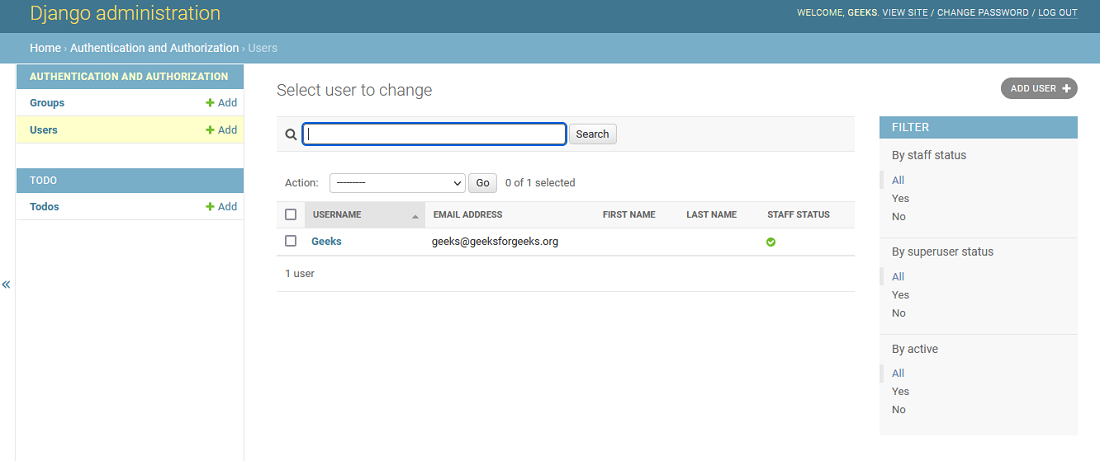Click the Username column sort arrow
Screen dimensions: 1100x461
point(415,217)
